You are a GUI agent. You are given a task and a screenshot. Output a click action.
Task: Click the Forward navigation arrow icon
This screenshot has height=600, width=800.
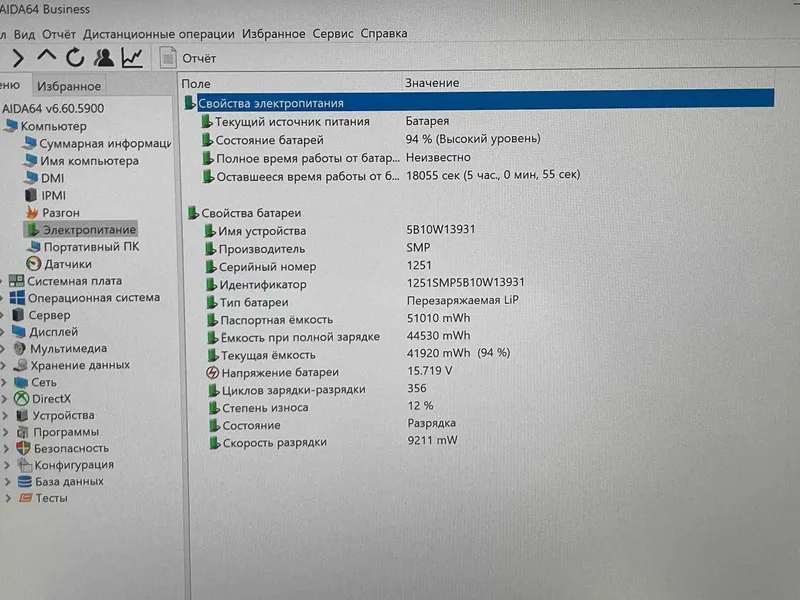tap(18, 58)
